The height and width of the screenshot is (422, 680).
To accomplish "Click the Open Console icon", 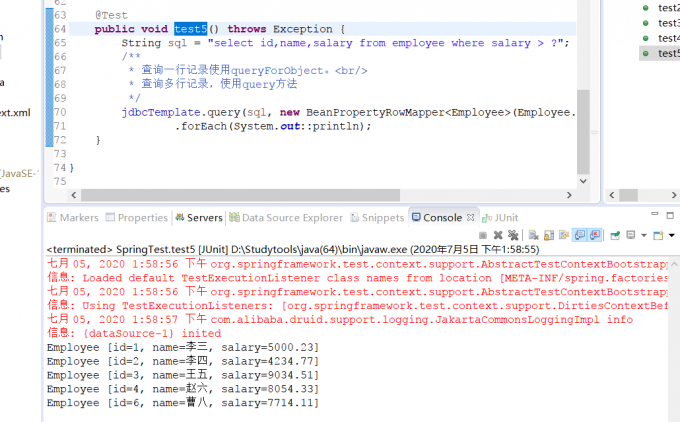I will (x=658, y=235).
